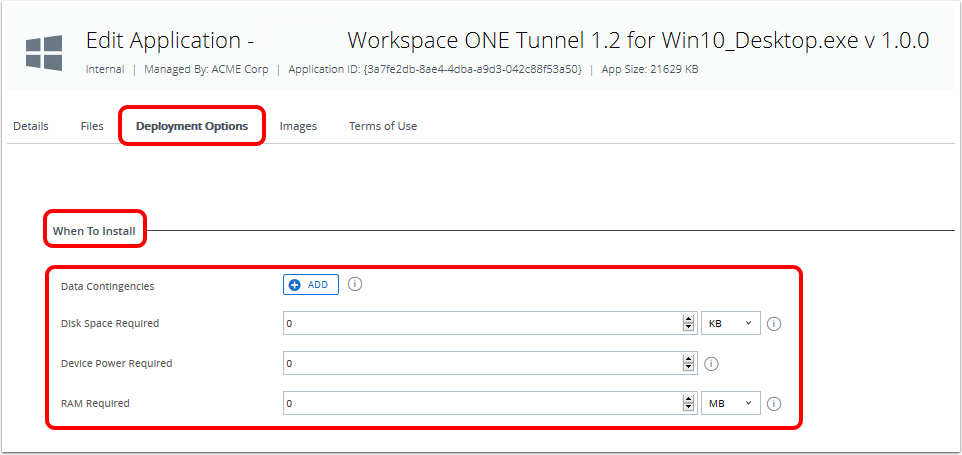962x455 pixels.
Task: Select the RAM Required input field
Action: [x=480, y=404]
